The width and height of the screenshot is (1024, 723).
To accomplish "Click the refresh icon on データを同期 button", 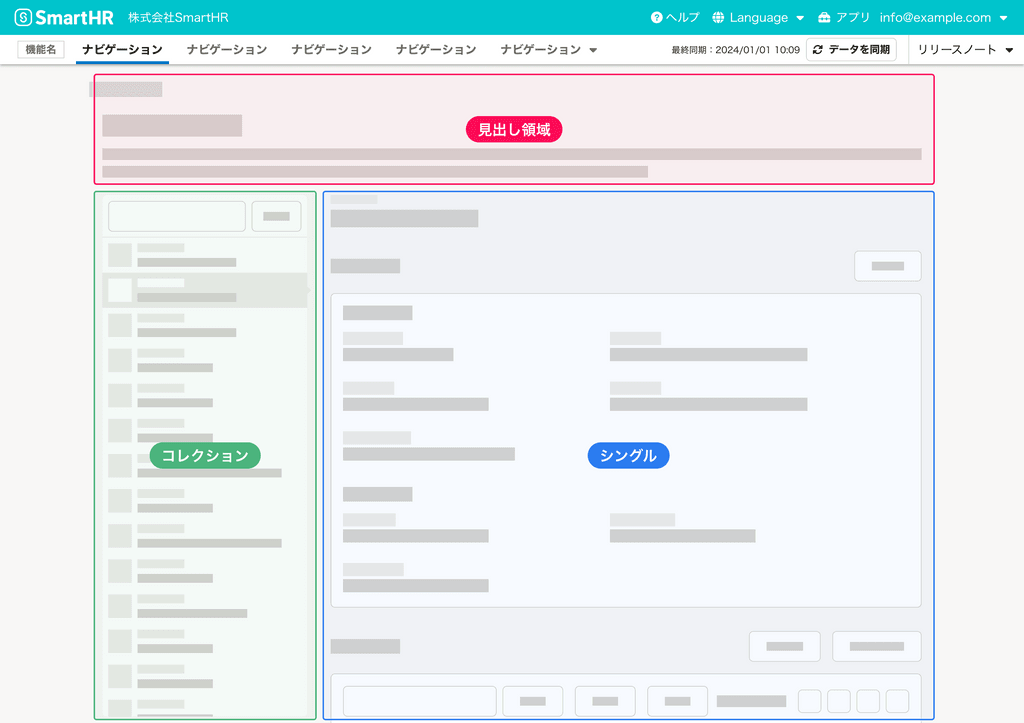I will [x=816, y=48].
